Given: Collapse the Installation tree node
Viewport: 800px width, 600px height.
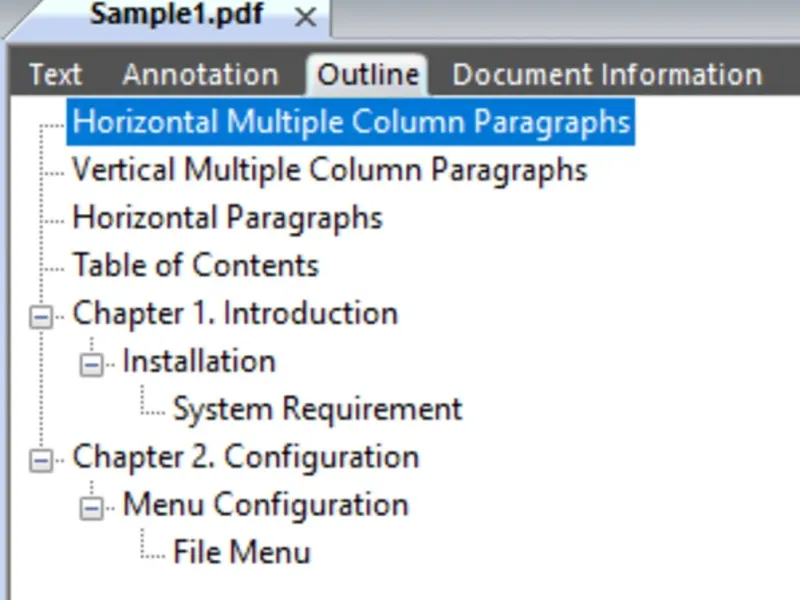Looking at the screenshot, I should (91, 364).
